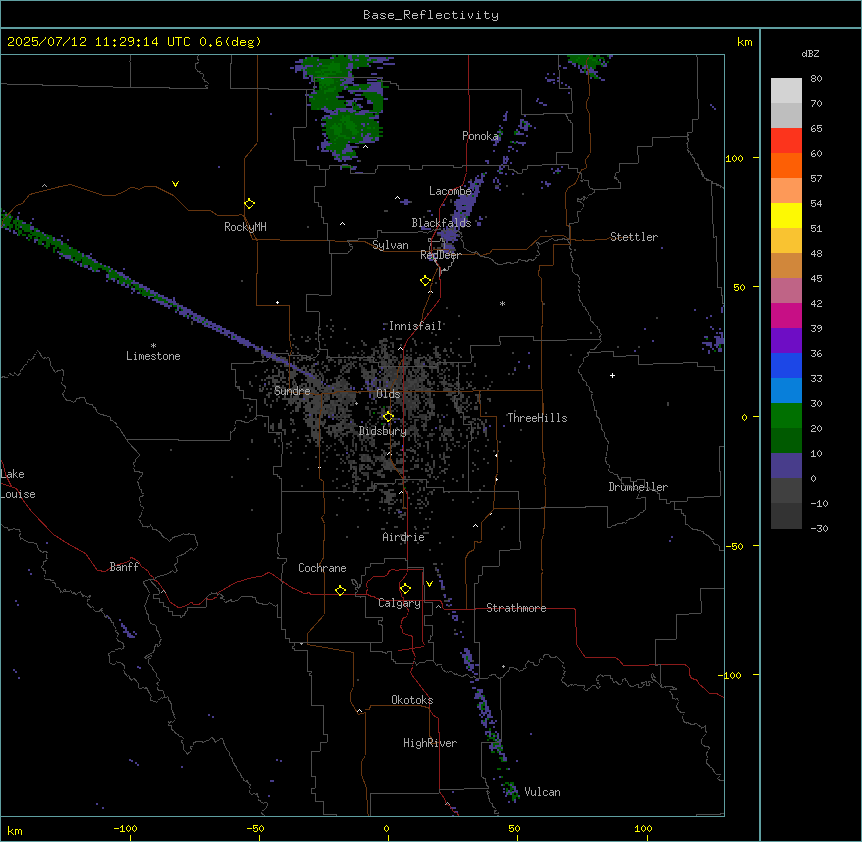Select the yellow diamond marker below Cochrane
The height and width of the screenshot is (842, 862).
pyautogui.click(x=340, y=590)
